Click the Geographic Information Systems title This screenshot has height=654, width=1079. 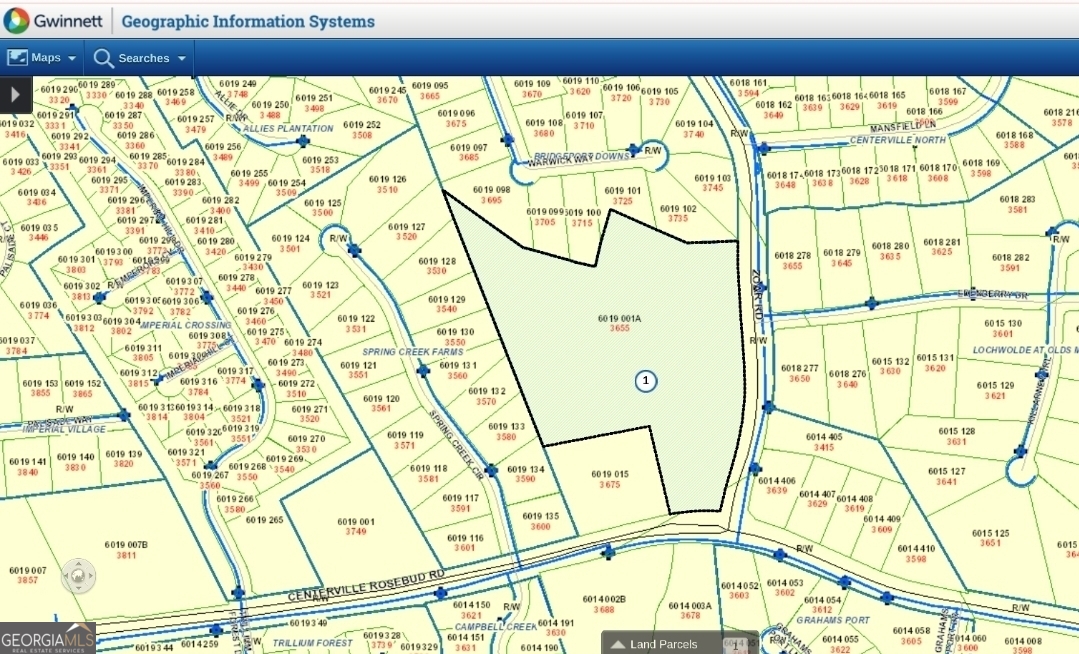(248, 21)
